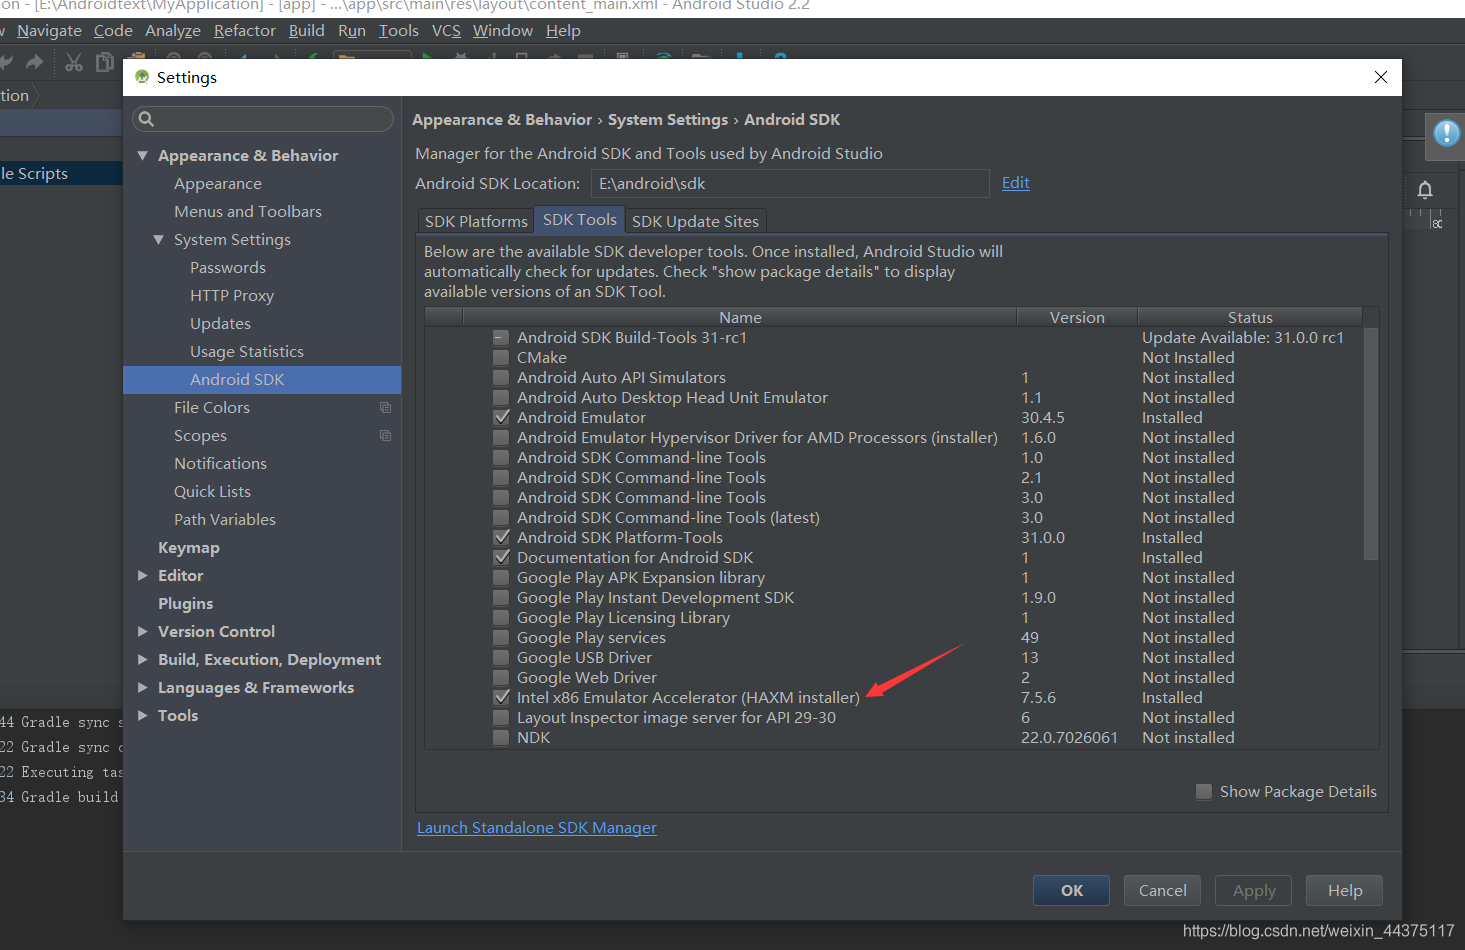Click the OK button
The image size is (1465, 950).
(1072, 890)
